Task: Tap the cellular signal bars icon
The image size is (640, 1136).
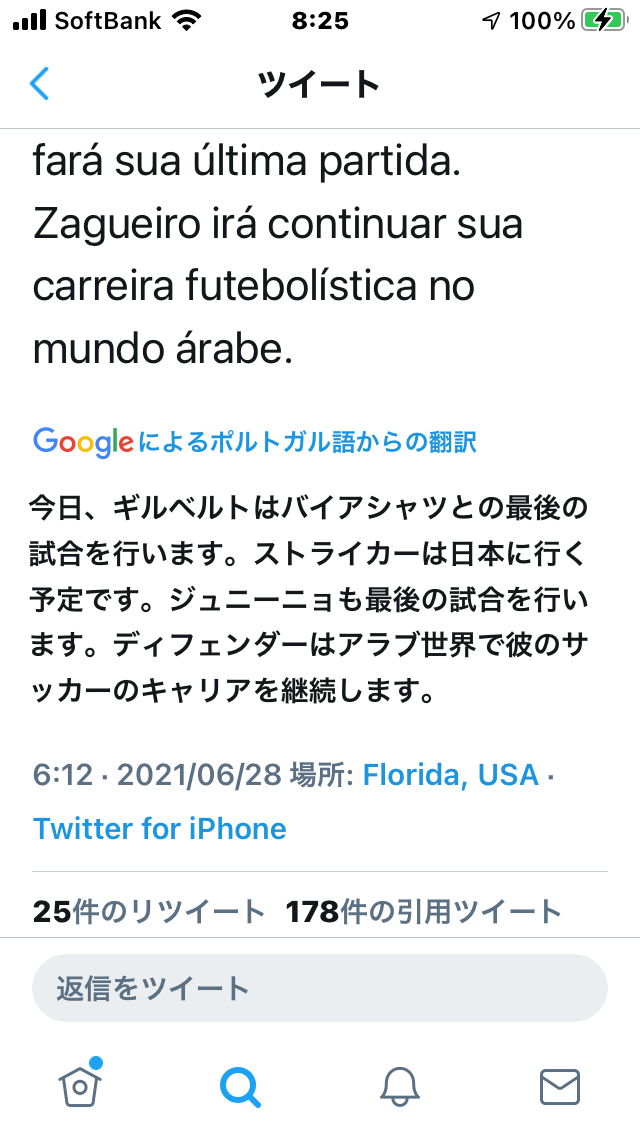Action: 30,21
